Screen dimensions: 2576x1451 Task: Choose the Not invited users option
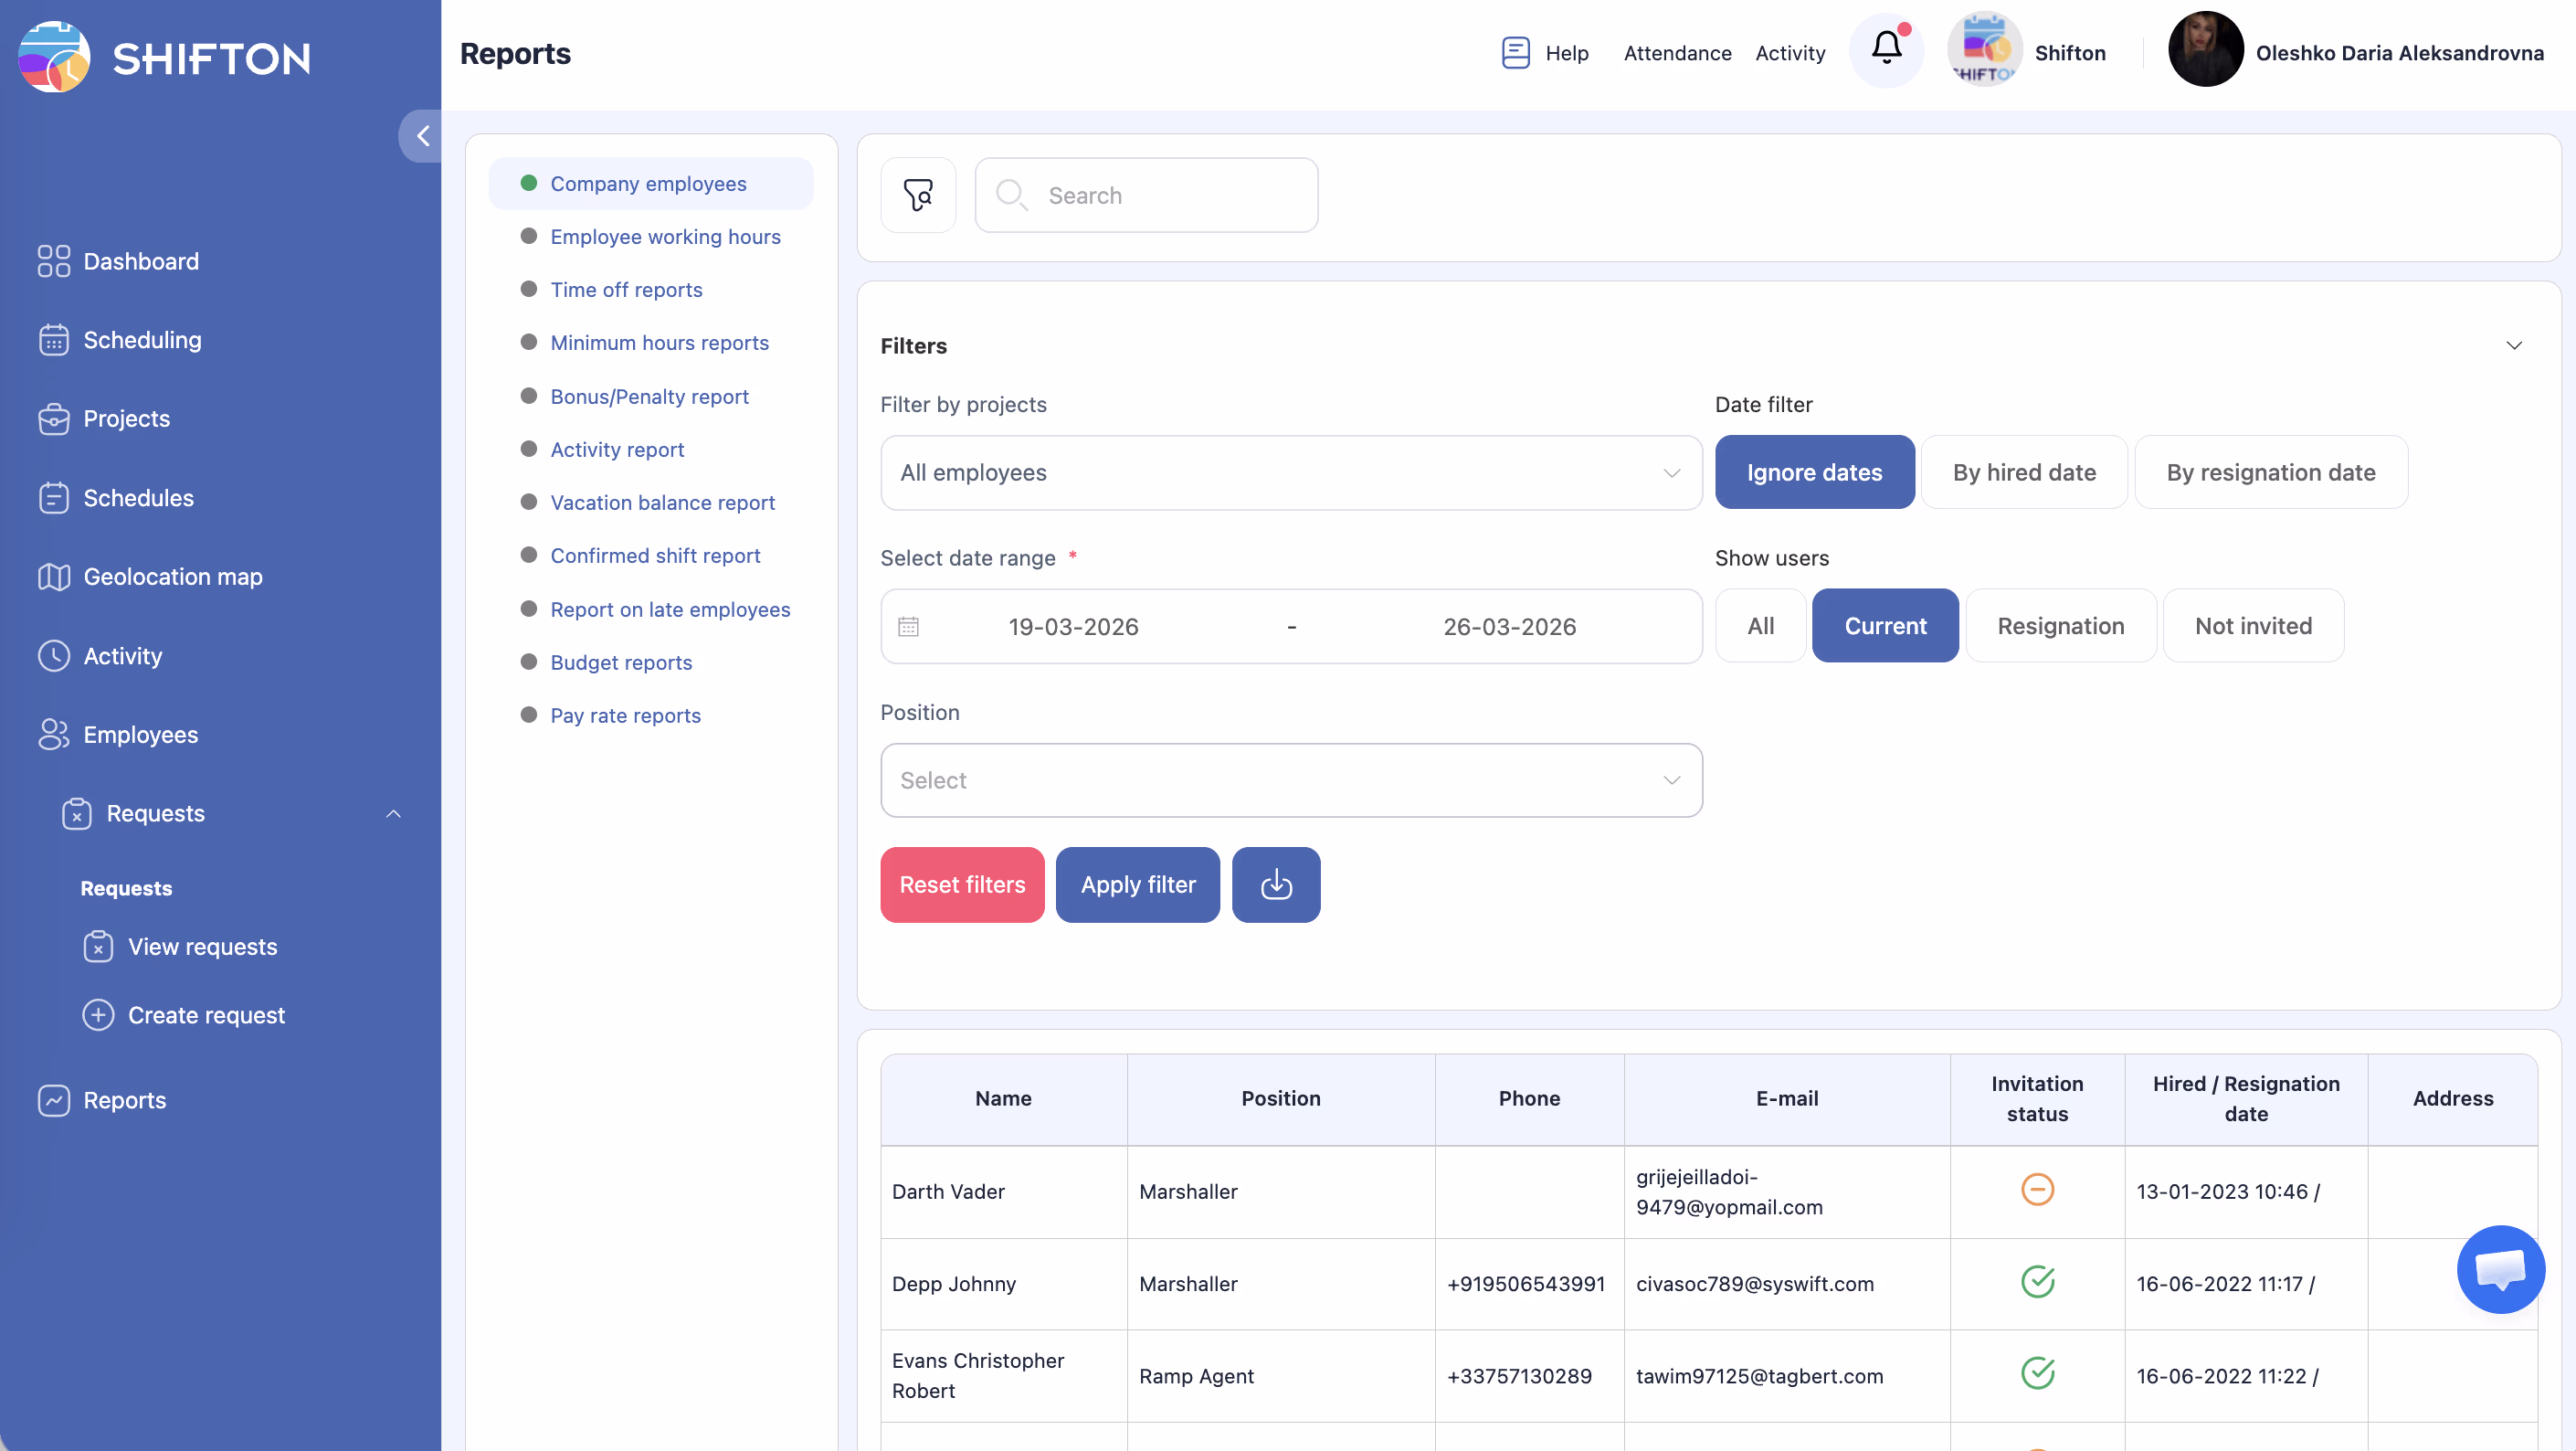pos(2253,626)
